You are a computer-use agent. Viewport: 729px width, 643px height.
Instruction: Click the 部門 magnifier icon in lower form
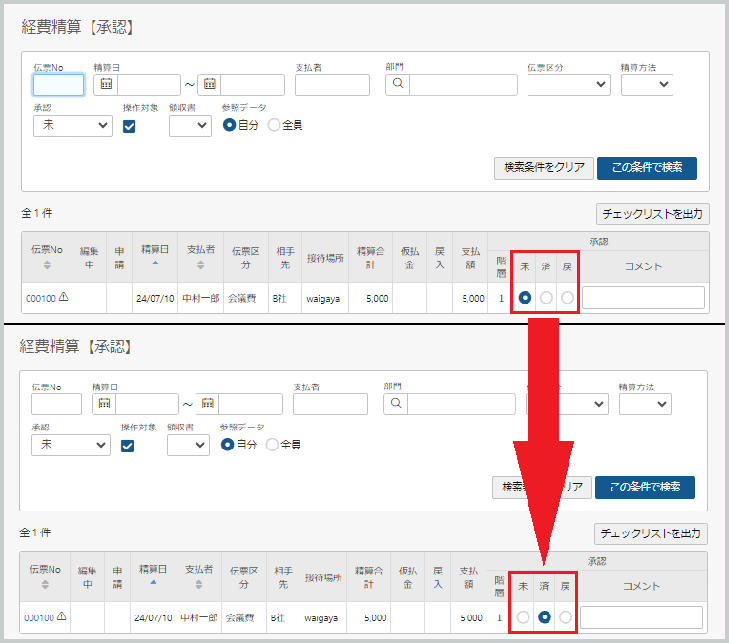[x=396, y=403]
